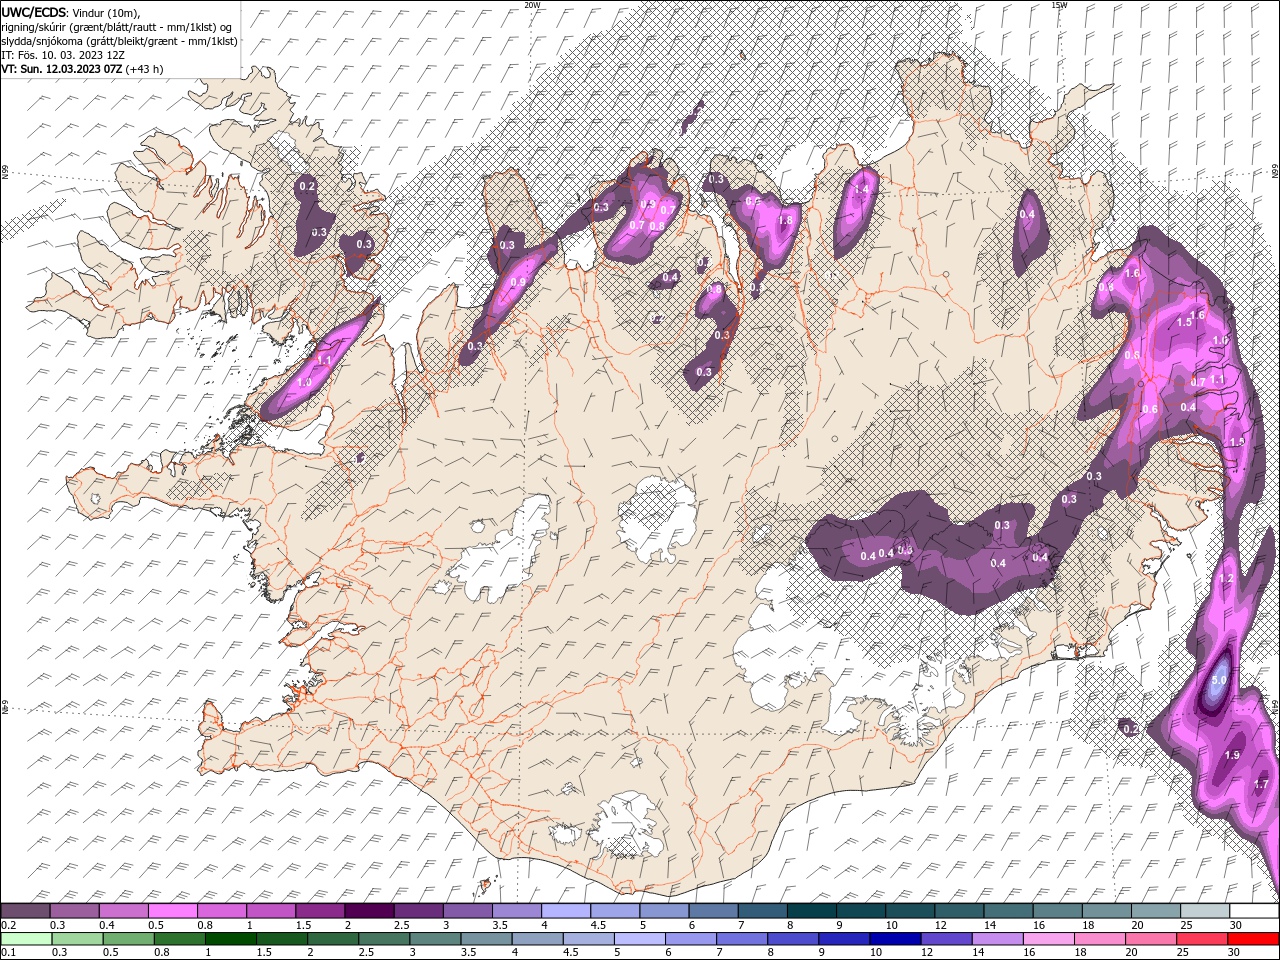Pick the darkest purple 2 swatch on the upper scale
The height and width of the screenshot is (960, 1280).
click(x=369, y=911)
